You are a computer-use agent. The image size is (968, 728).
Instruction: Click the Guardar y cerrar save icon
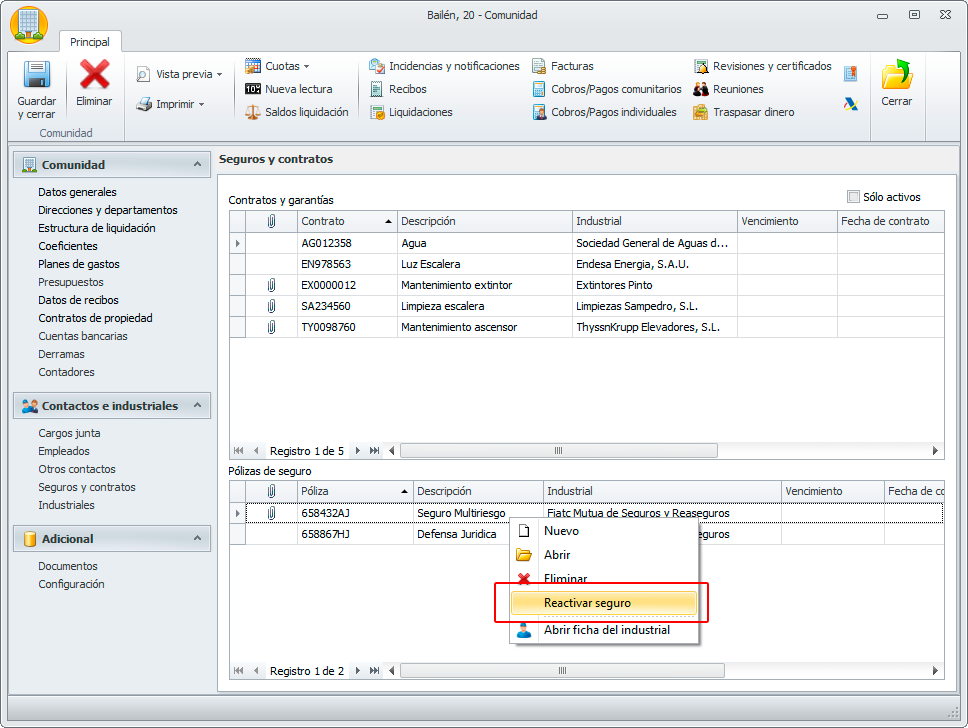(x=36, y=78)
